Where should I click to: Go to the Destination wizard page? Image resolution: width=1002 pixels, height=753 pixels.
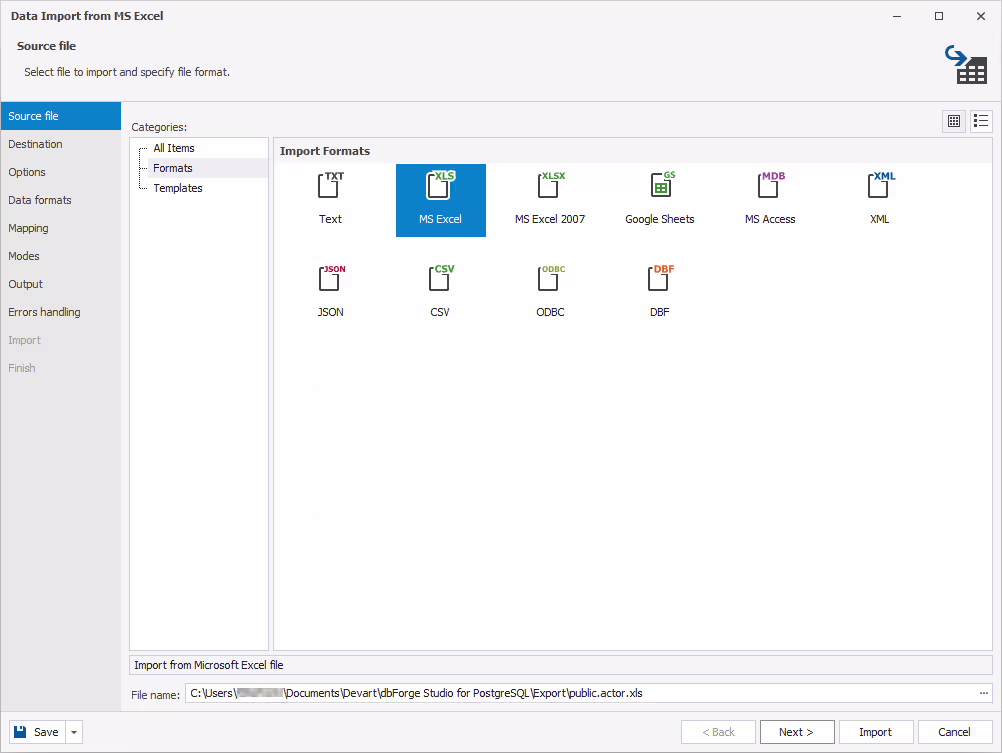pyautogui.click(x=61, y=144)
